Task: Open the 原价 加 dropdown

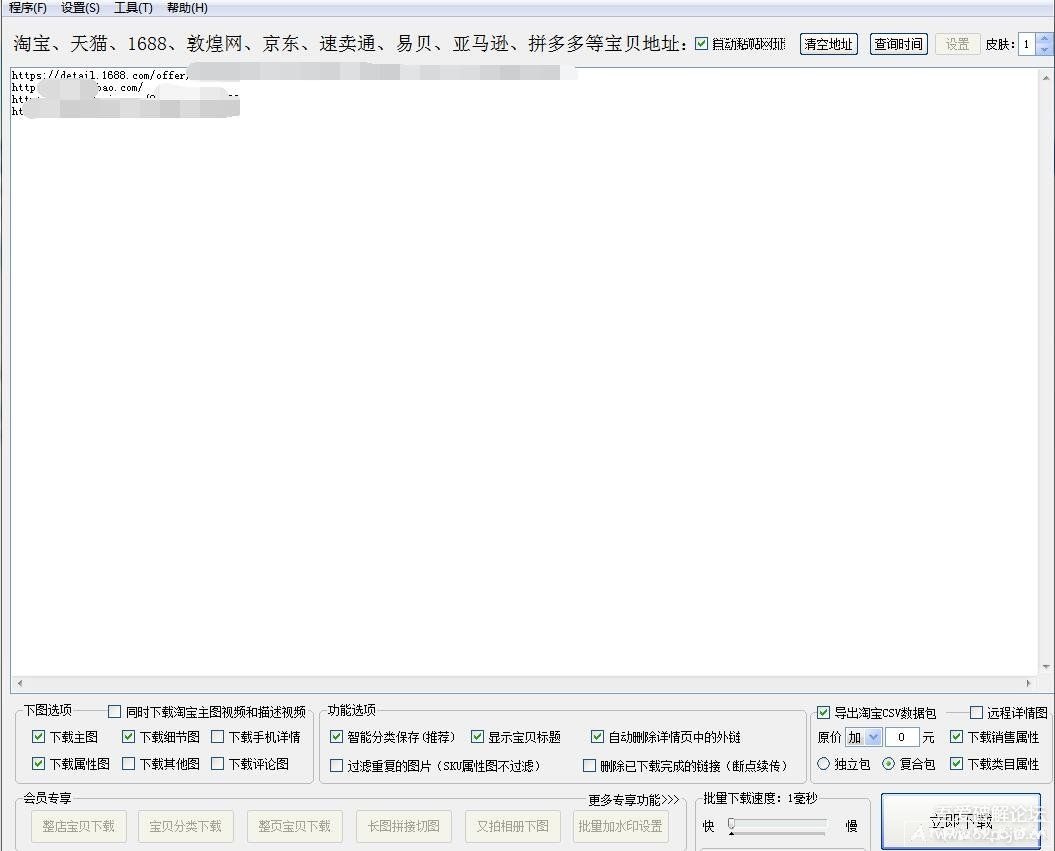Action: [872, 737]
